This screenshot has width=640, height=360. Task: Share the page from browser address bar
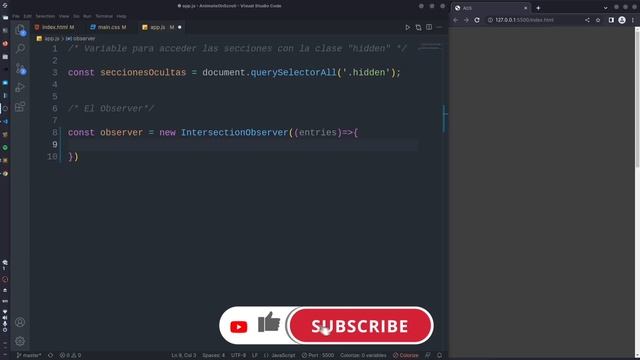point(587,20)
